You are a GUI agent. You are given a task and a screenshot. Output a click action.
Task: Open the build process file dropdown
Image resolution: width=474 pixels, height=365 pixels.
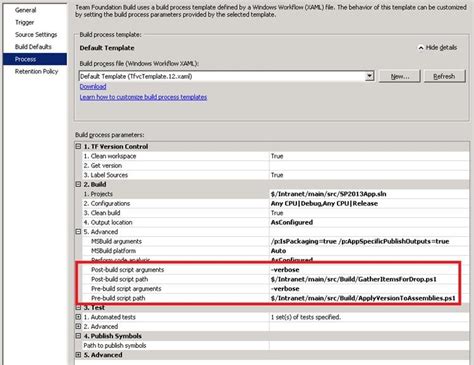[369, 76]
